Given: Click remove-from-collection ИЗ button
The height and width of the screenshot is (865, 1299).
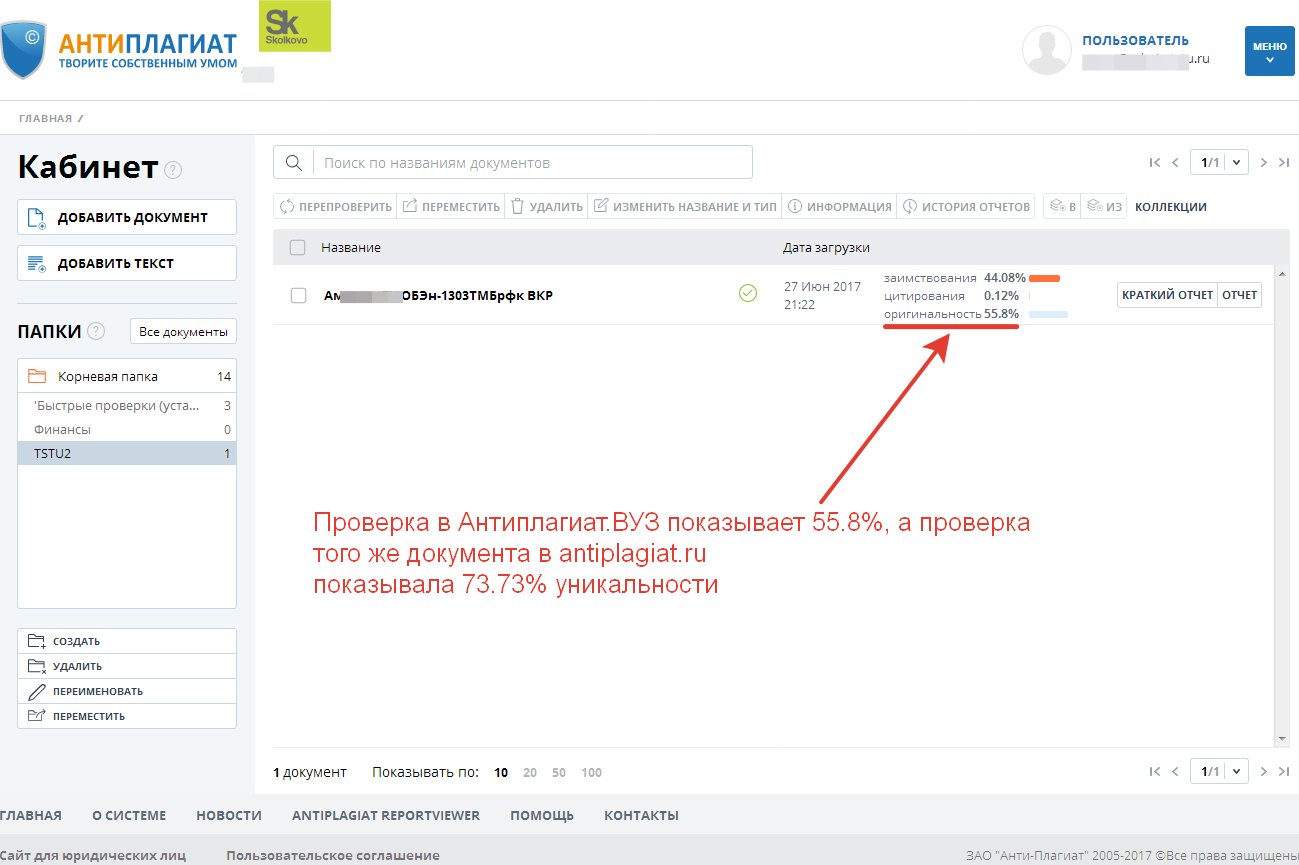Looking at the screenshot, I should point(1105,206).
